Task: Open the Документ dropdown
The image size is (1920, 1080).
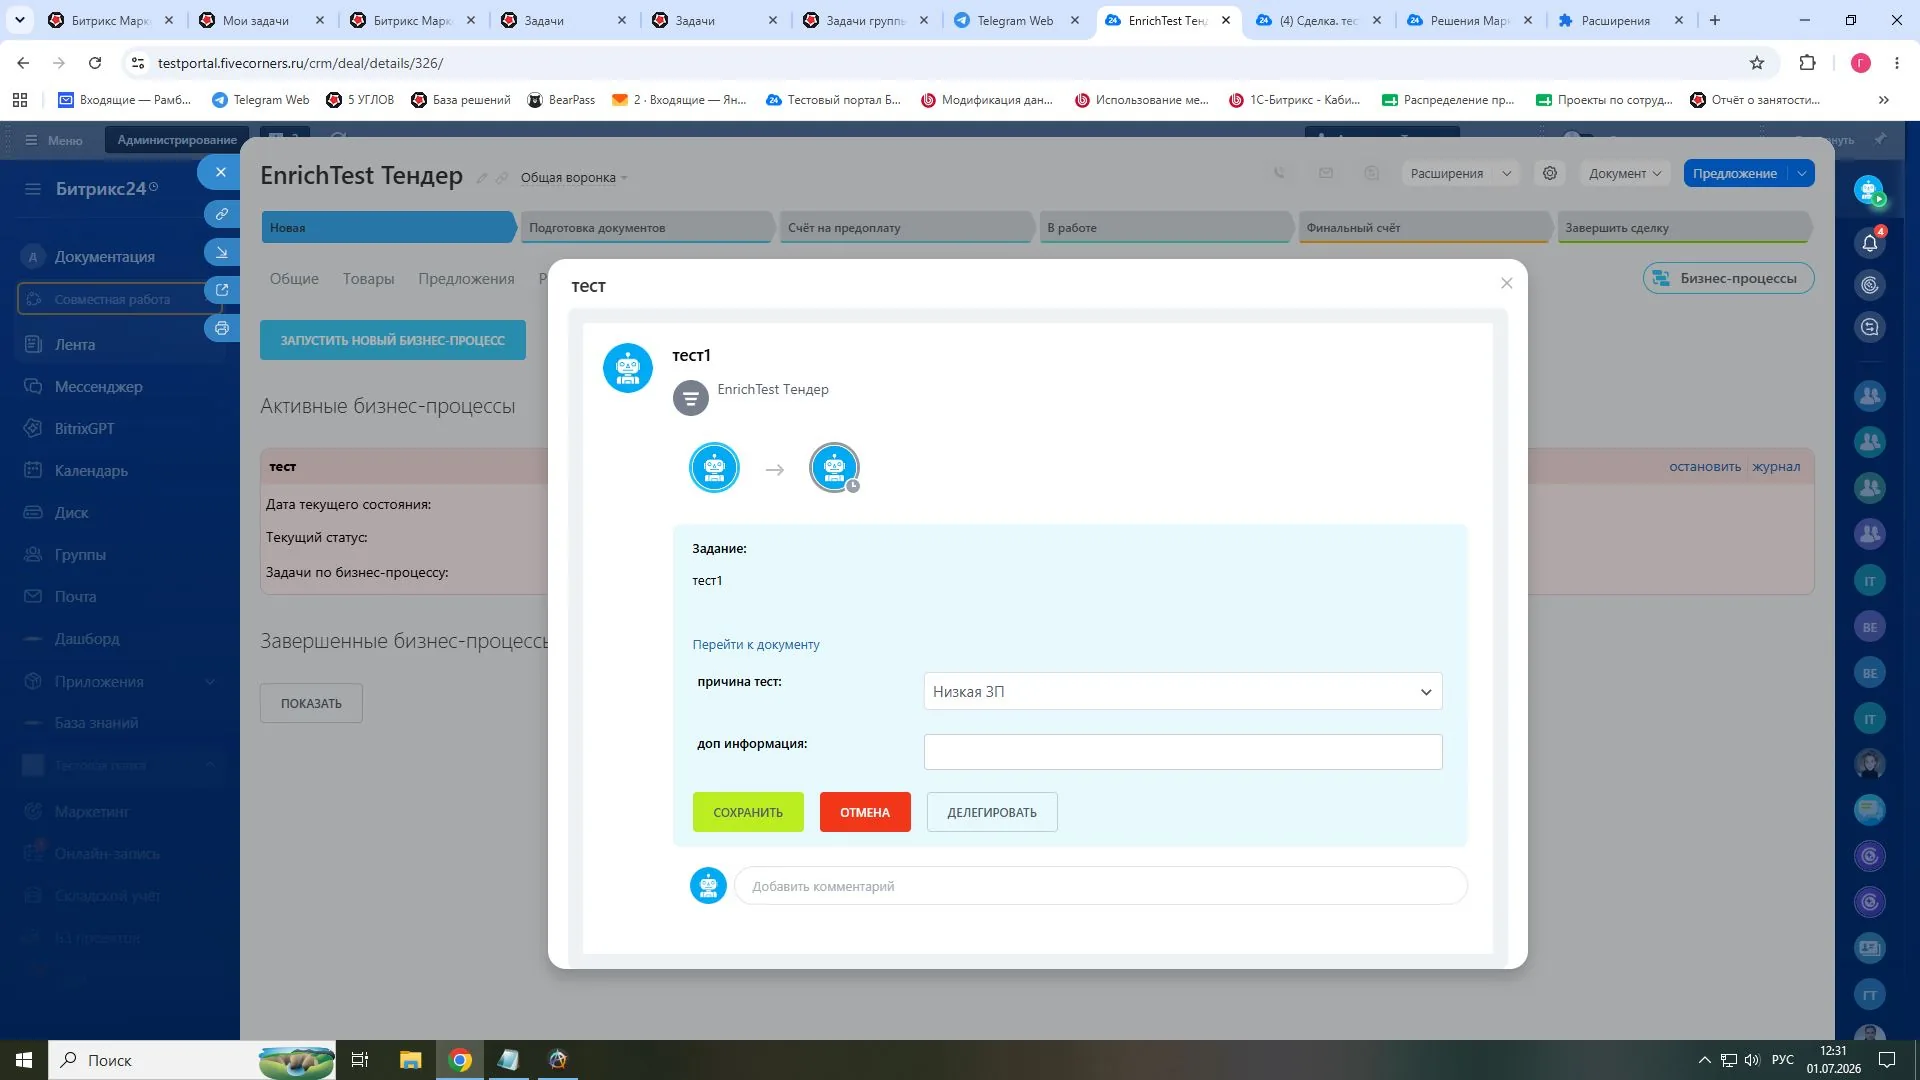Action: pyautogui.click(x=1625, y=173)
